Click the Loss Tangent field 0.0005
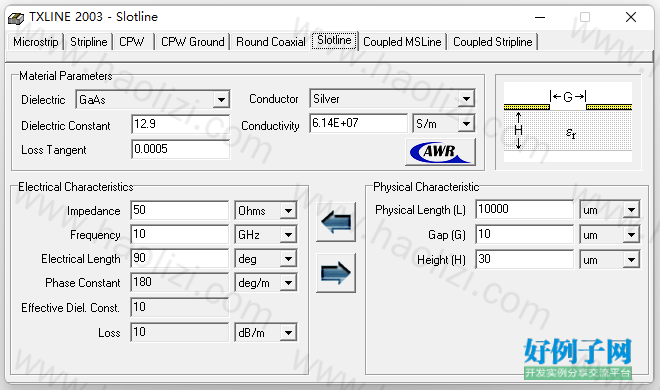 point(180,149)
